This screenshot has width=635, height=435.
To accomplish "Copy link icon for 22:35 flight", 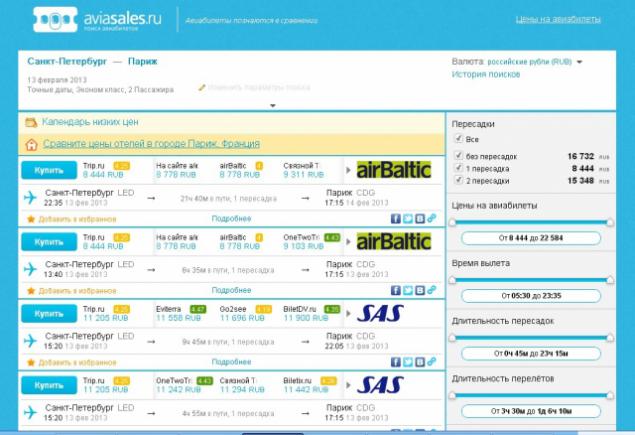I will click(432, 218).
